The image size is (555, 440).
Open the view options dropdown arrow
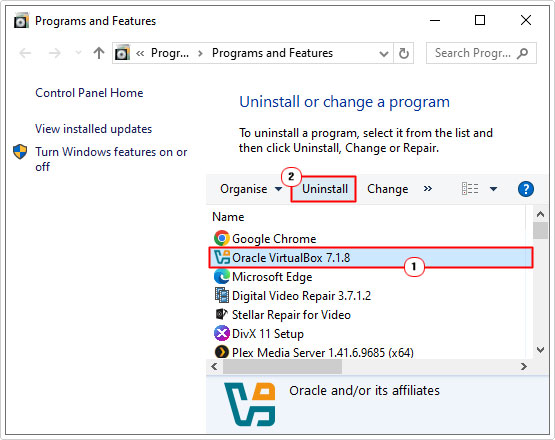[493, 189]
